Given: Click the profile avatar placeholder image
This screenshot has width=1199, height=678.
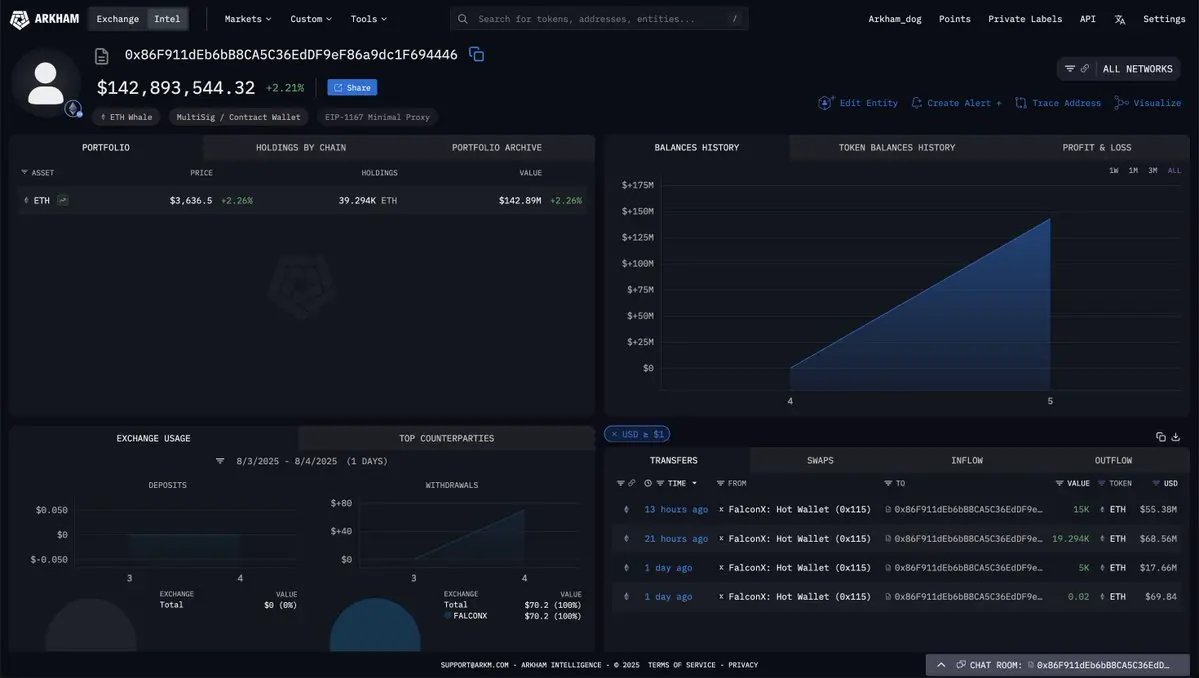Looking at the screenshot, I should click(46, 83).
